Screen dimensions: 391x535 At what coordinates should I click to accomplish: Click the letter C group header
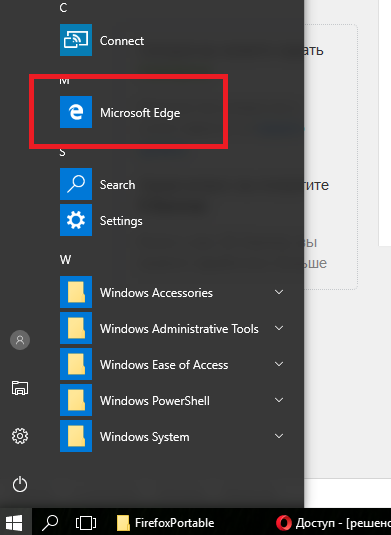click(x=63, y=7)
